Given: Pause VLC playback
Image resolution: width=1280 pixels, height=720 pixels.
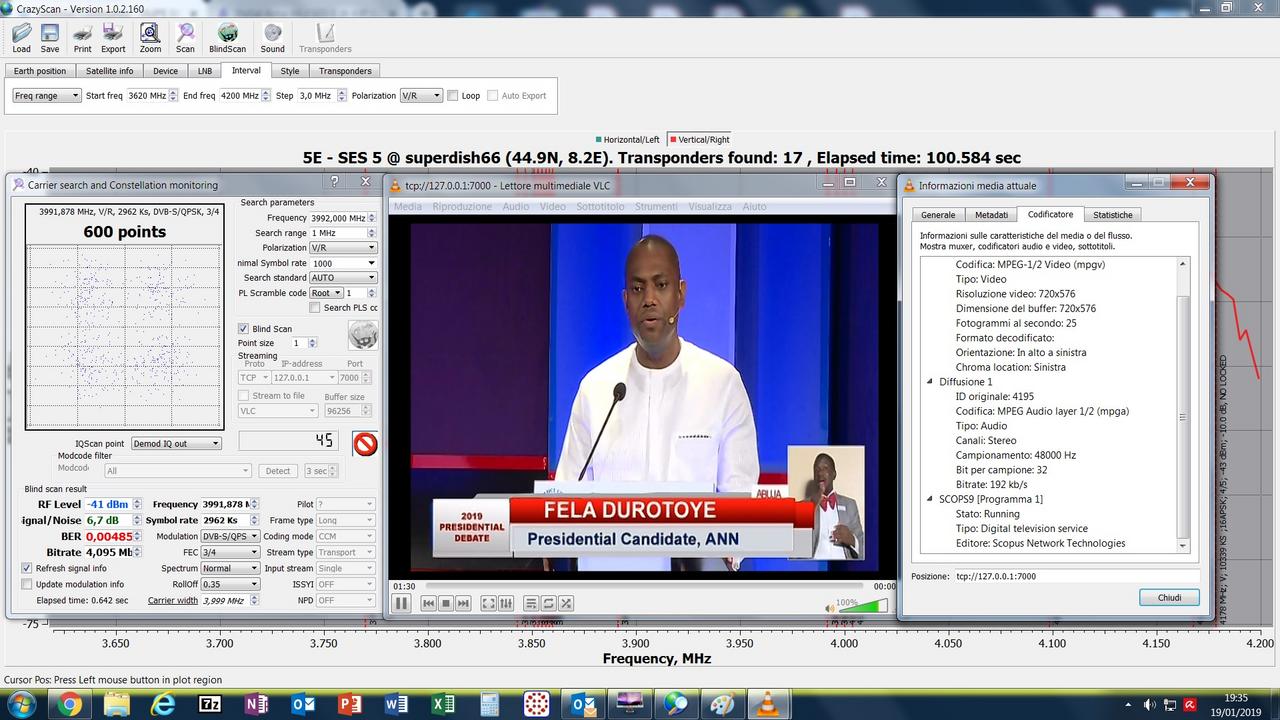Looking at the screenshot, I should [401, 603].
